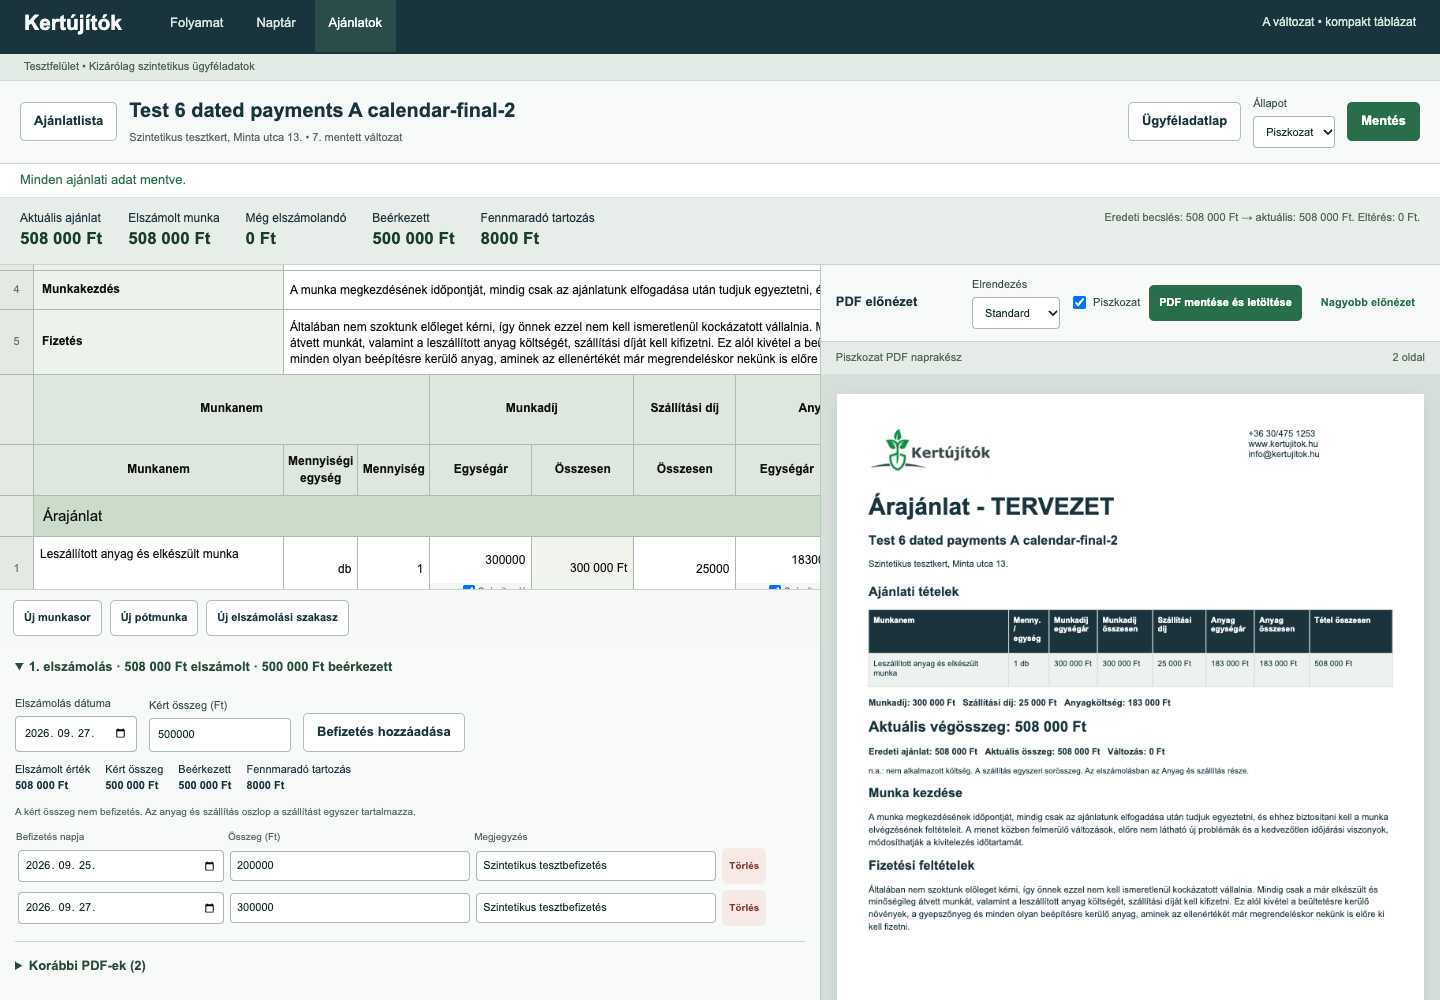
Task: Delete the 200000 payment with Törlés
Action: click(x=744, y=866)
